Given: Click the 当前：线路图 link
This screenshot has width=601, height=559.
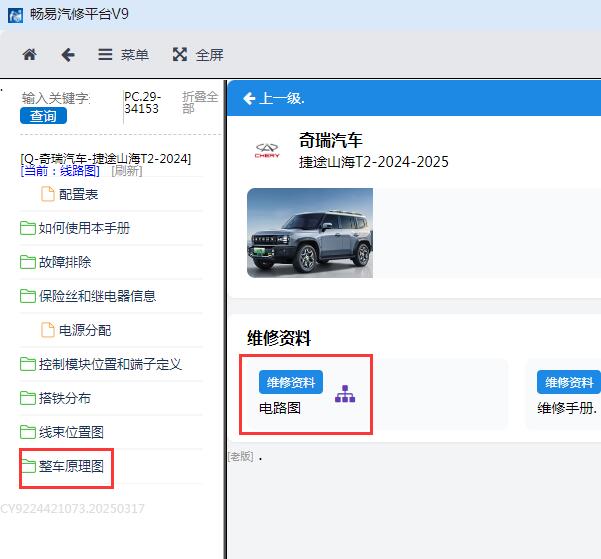Looking at the screenshot, I should click(60, 171).
